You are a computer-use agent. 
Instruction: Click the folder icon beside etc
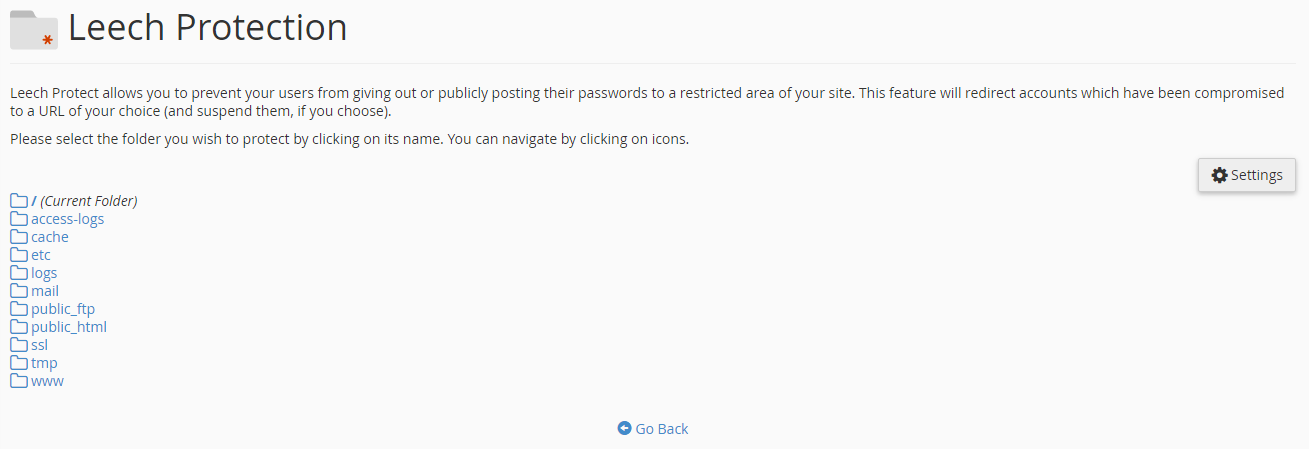click(x=19, y=255)
